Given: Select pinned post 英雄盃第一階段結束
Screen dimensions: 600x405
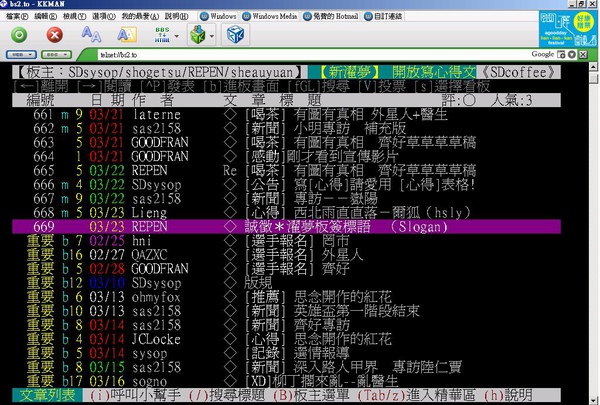Looking at the screenshot, I should click(287, 311).
